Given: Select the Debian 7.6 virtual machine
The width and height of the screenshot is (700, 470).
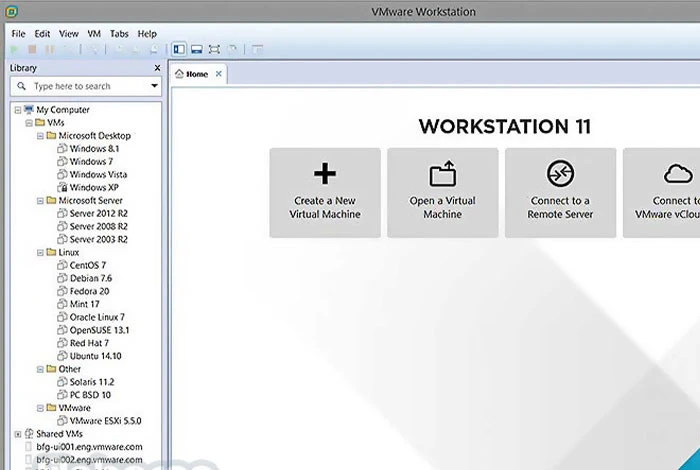Looking at the screenshot, I should 85,278.
